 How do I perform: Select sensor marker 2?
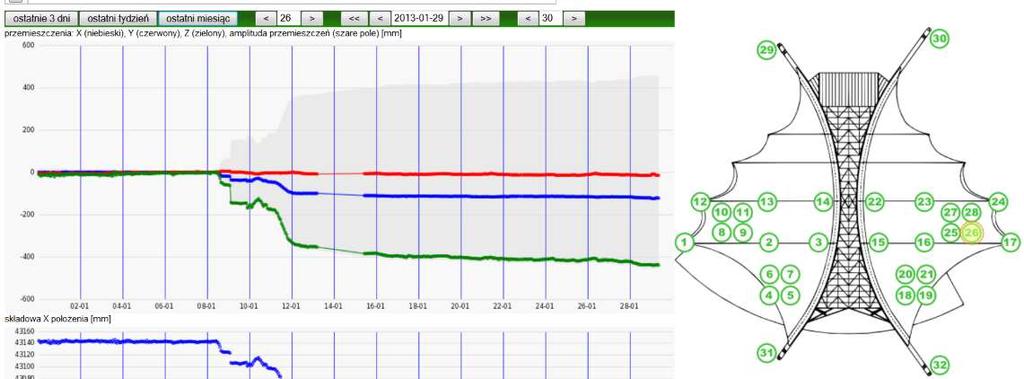769,243
